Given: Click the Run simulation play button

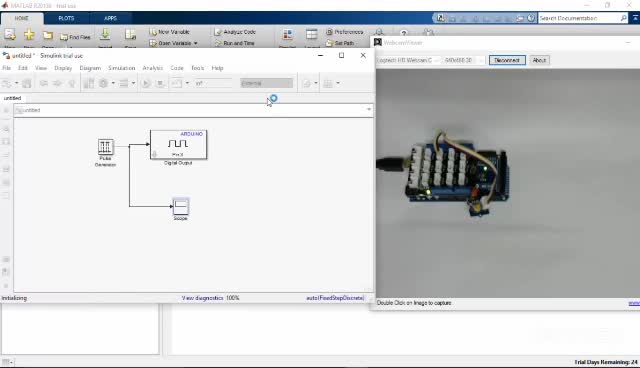Looking at the screenshot, I should [x=146, y=83].
